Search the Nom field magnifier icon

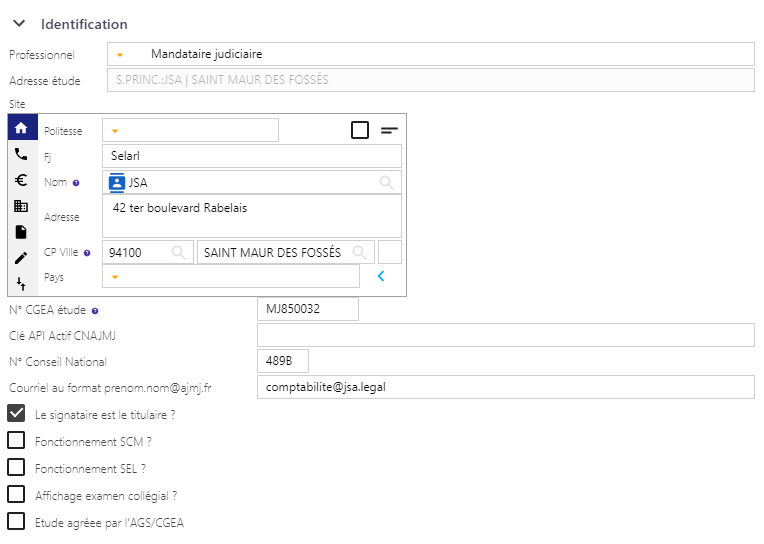(386, 183)
